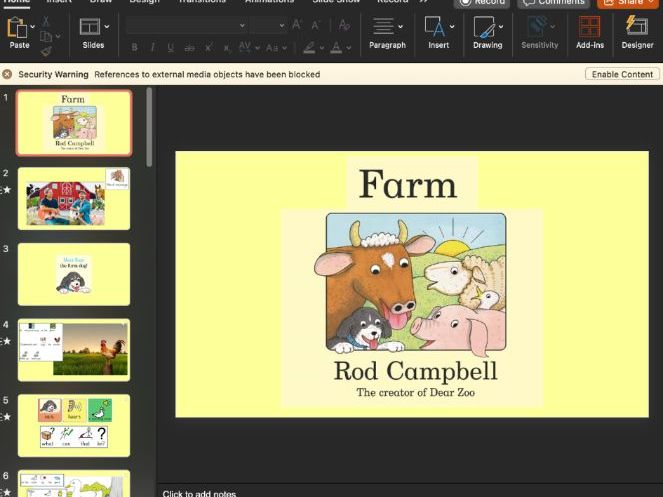Click the Clear Formatting icon
Screen dimensions: 663x497
(x=344, y=25)
